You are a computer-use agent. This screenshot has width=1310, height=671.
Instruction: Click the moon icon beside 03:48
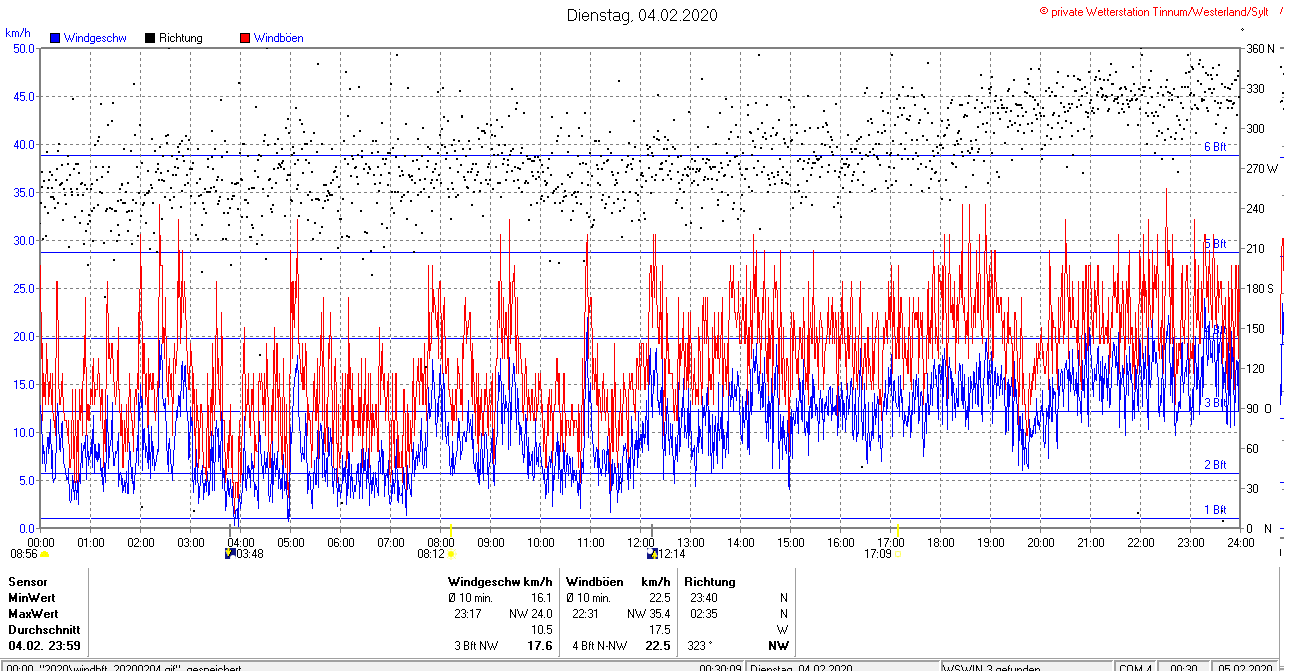(x=231, y=552)
